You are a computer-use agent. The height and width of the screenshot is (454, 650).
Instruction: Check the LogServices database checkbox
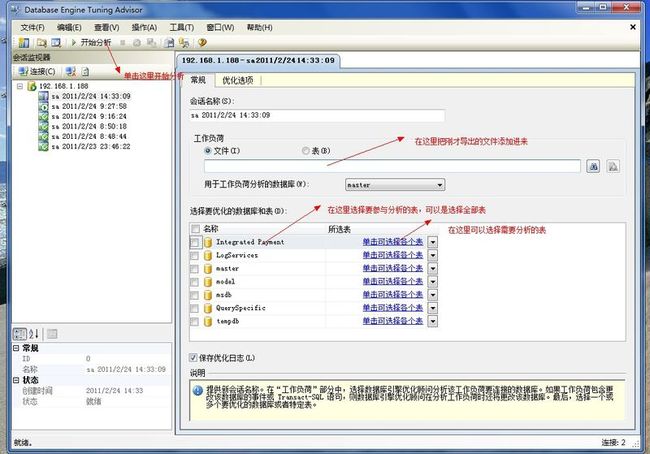point(194,255)
